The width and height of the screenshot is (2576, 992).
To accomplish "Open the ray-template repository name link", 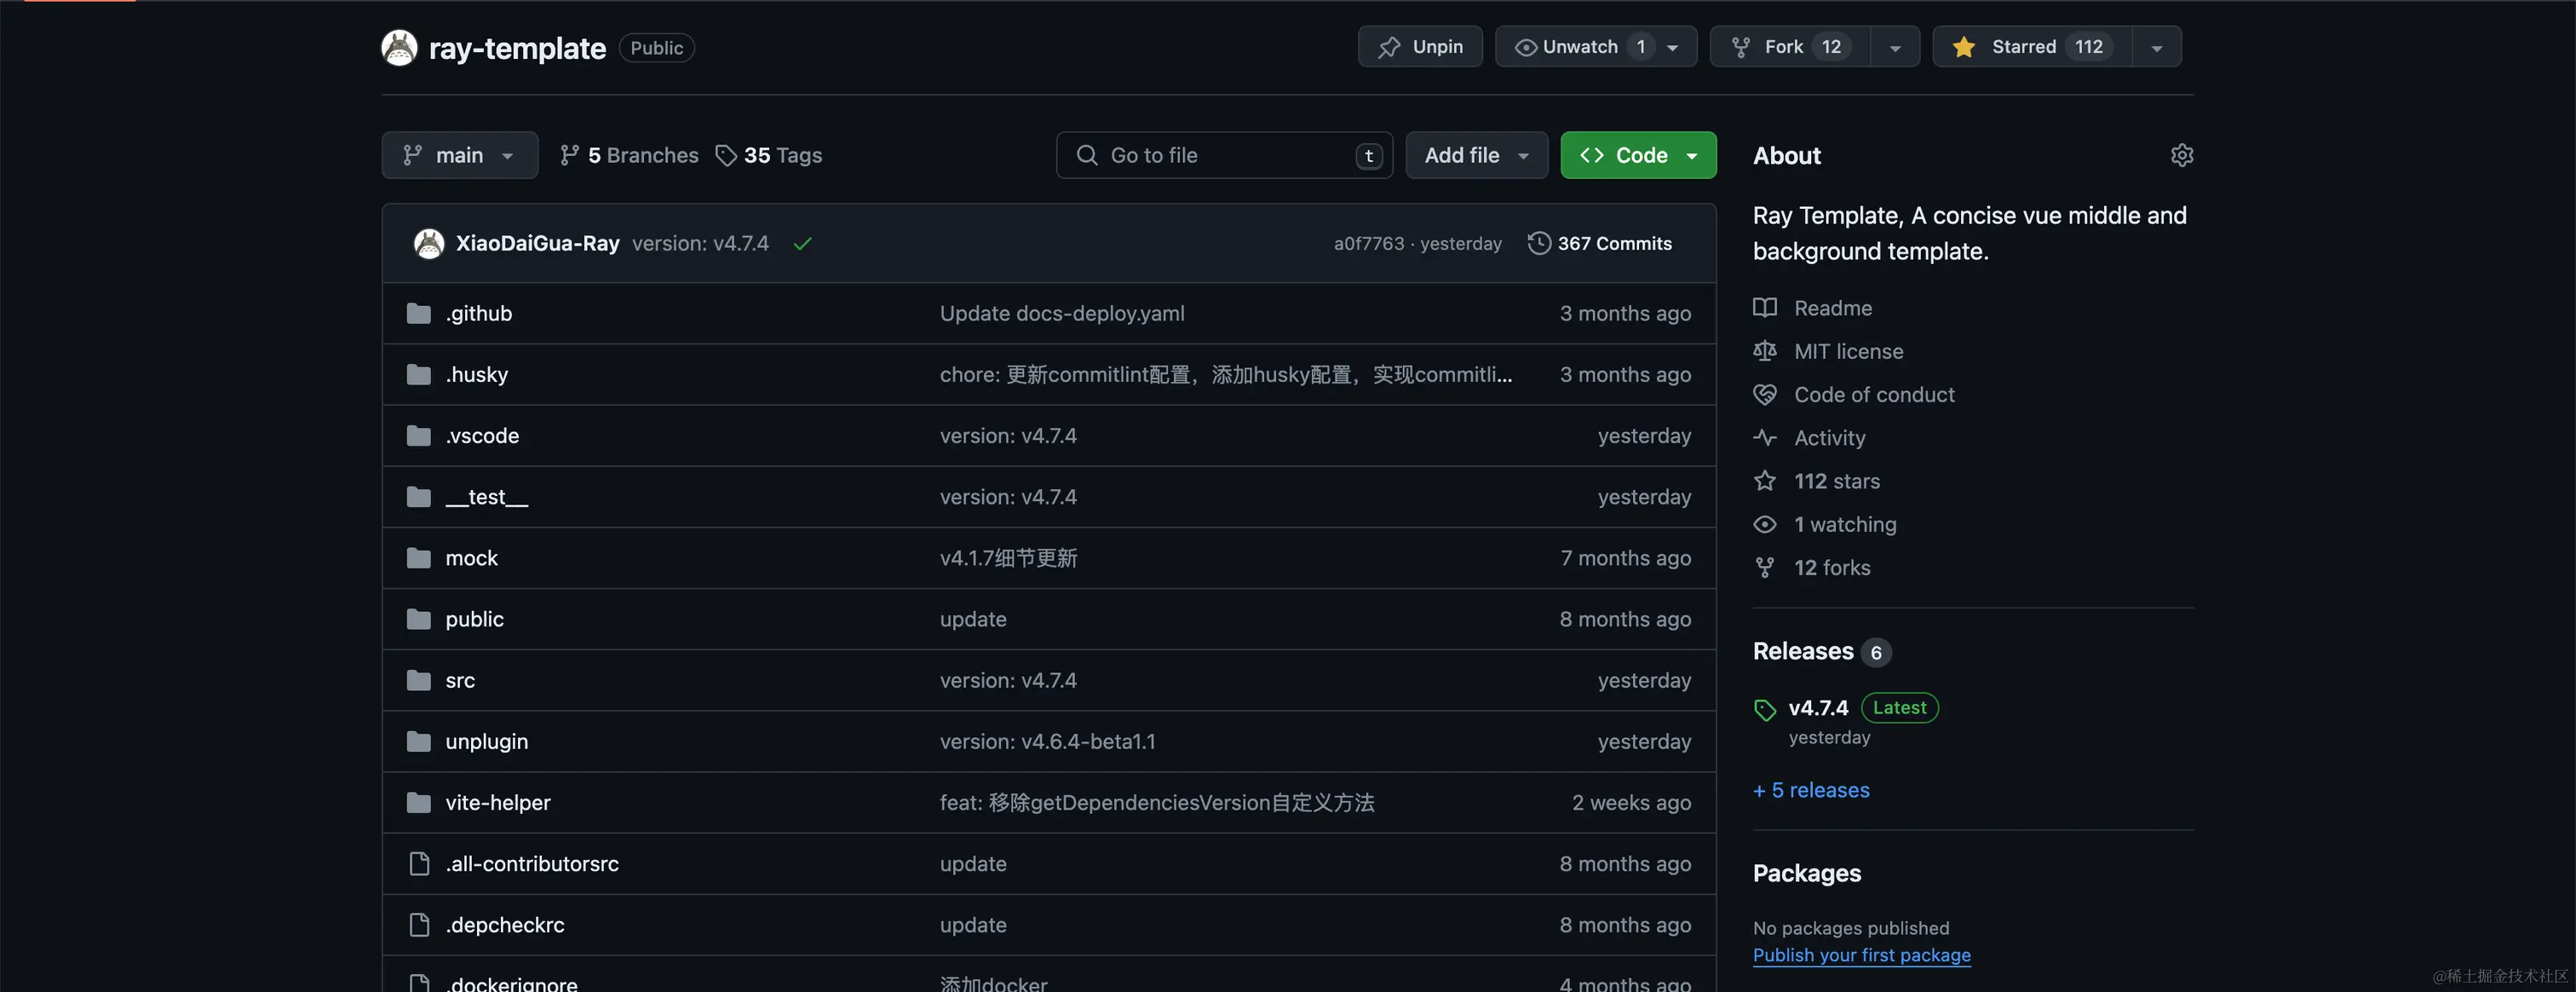I will (517, 48).
